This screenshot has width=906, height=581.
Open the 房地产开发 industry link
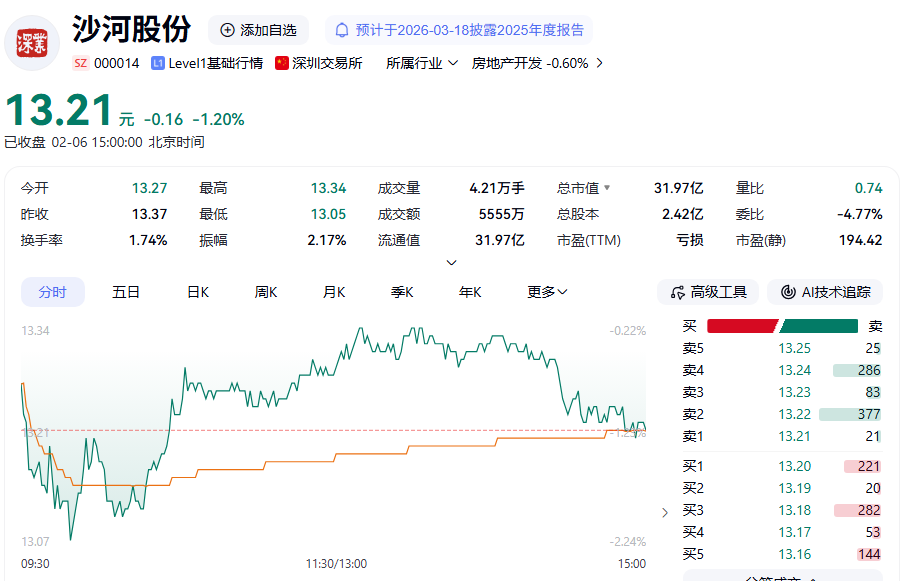[x=537, y=63]
